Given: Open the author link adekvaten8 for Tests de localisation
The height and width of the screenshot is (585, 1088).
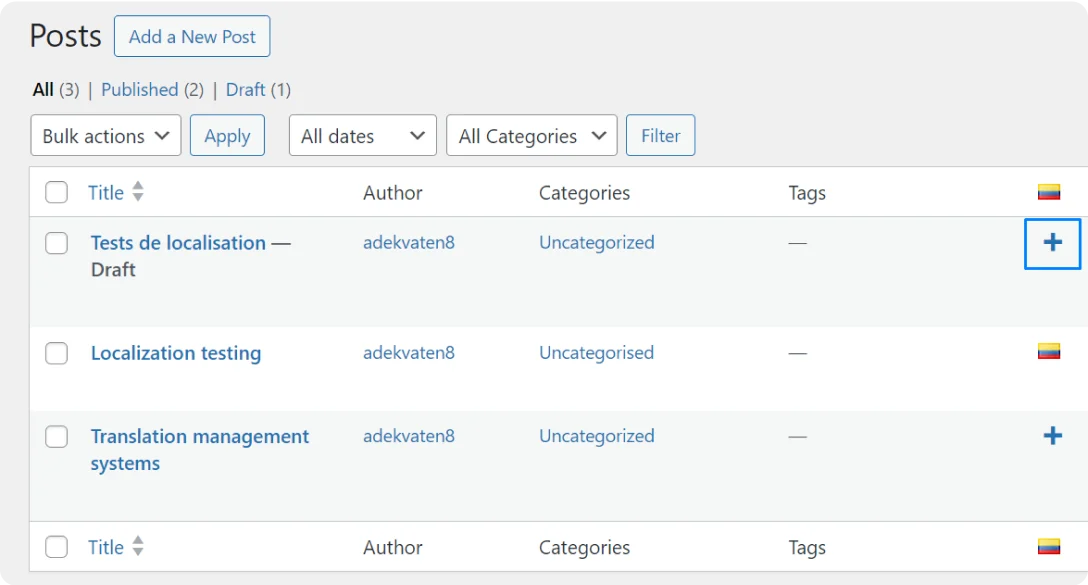Looking at the screenshot, I should (409, 242).
